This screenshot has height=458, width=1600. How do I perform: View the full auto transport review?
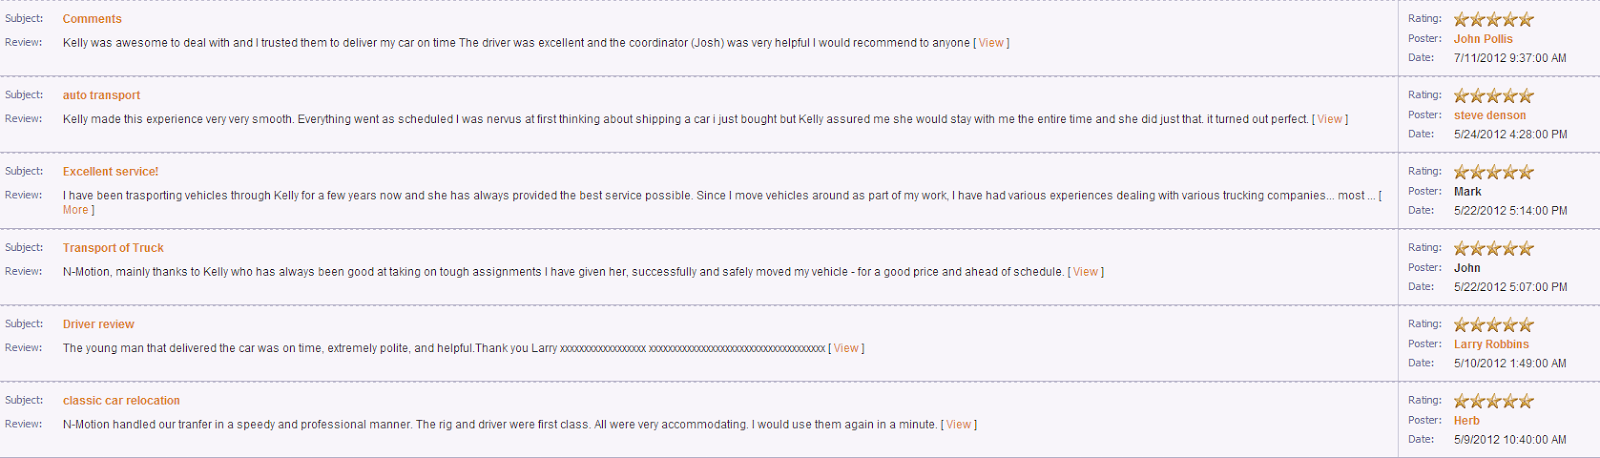point(1330,119)
